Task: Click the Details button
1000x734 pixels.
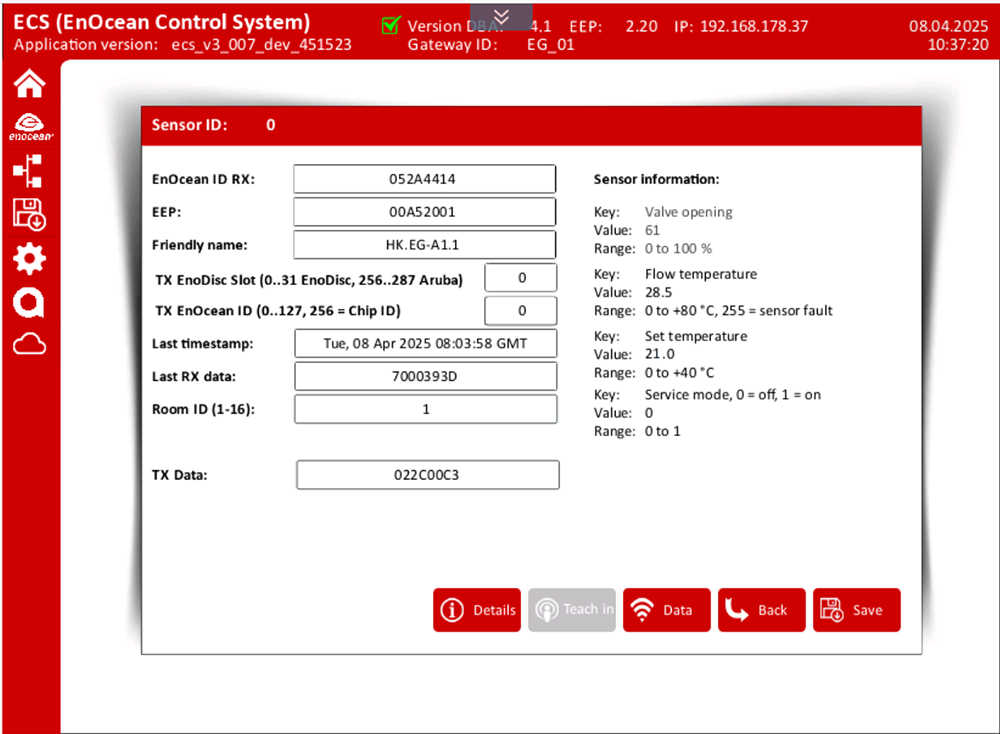Action: point(477,610)
